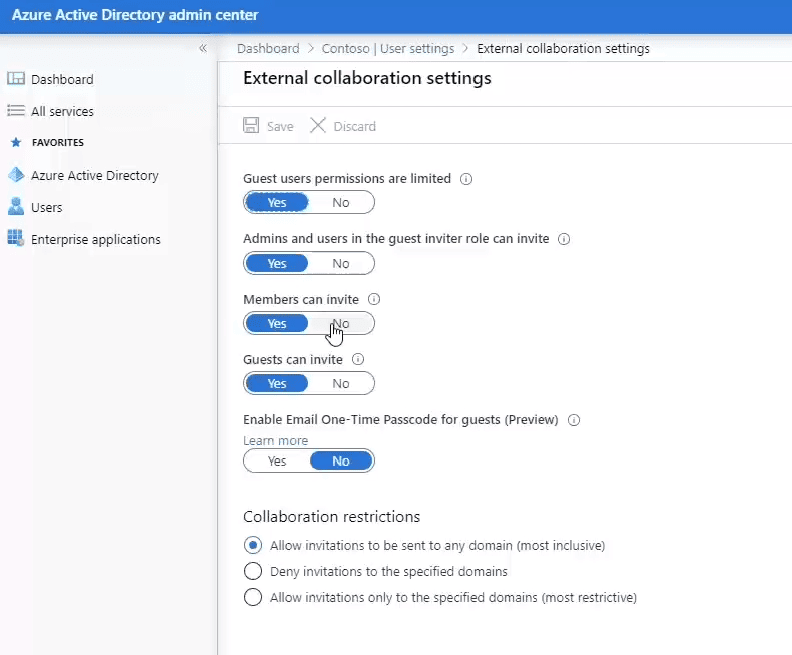
Task: Show info for Email One-Time Passcode setting
Action: click(574, 420)
